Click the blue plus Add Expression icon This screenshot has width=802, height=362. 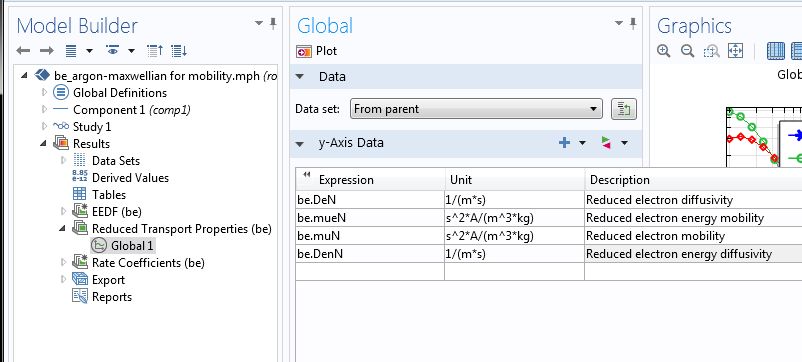(564, 143)
